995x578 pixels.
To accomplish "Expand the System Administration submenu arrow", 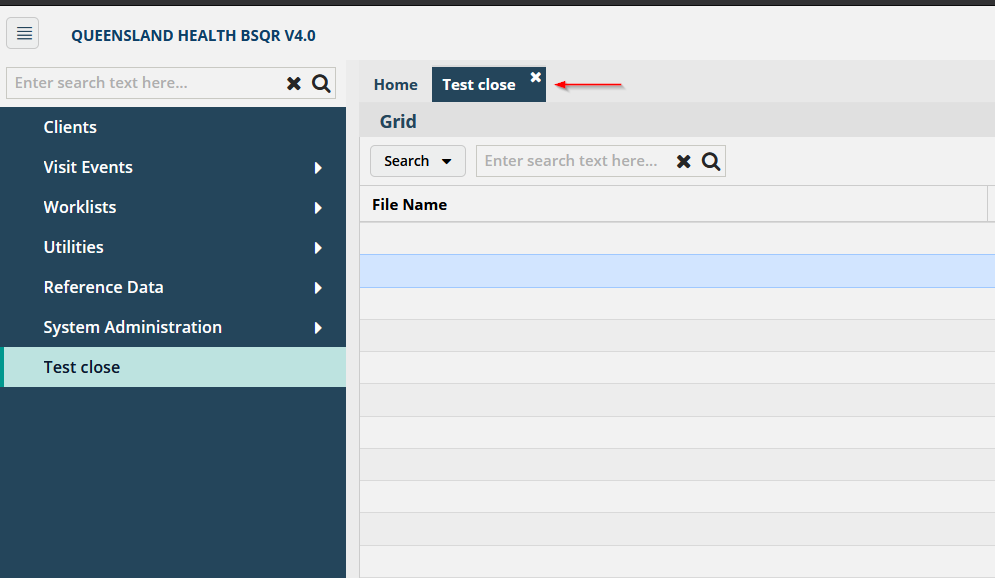I will pyautogui.click(x=318, y=328).
